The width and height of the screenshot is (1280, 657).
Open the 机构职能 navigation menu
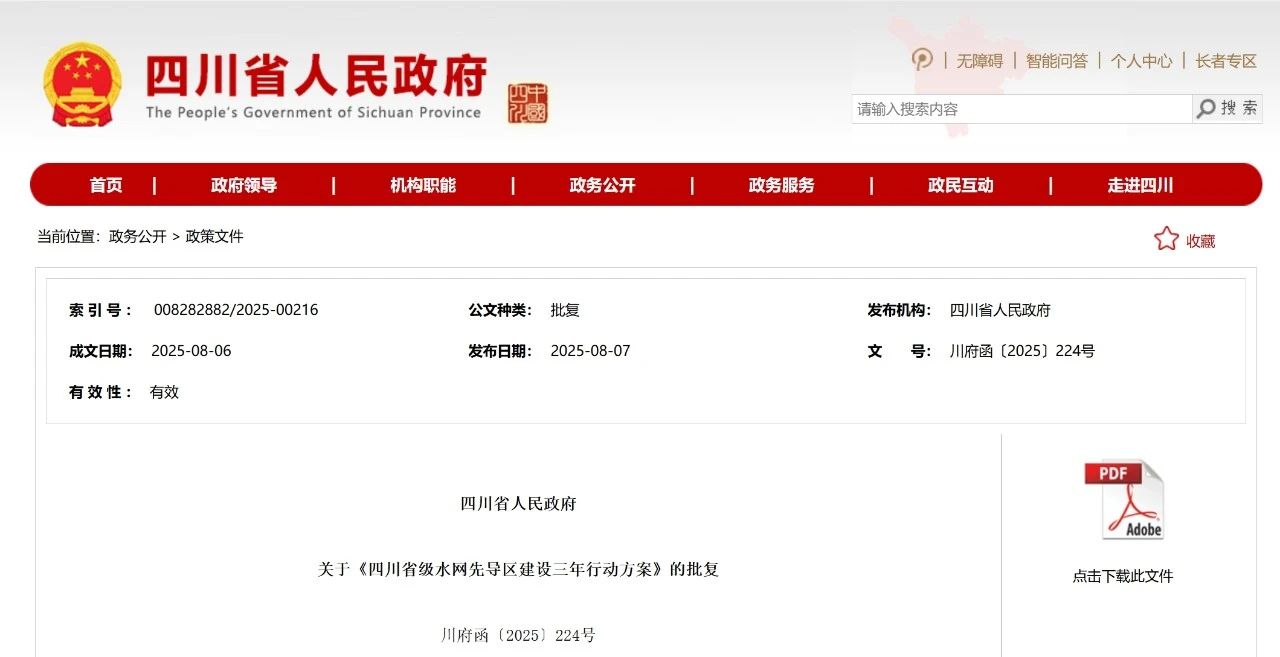[423, 185]
